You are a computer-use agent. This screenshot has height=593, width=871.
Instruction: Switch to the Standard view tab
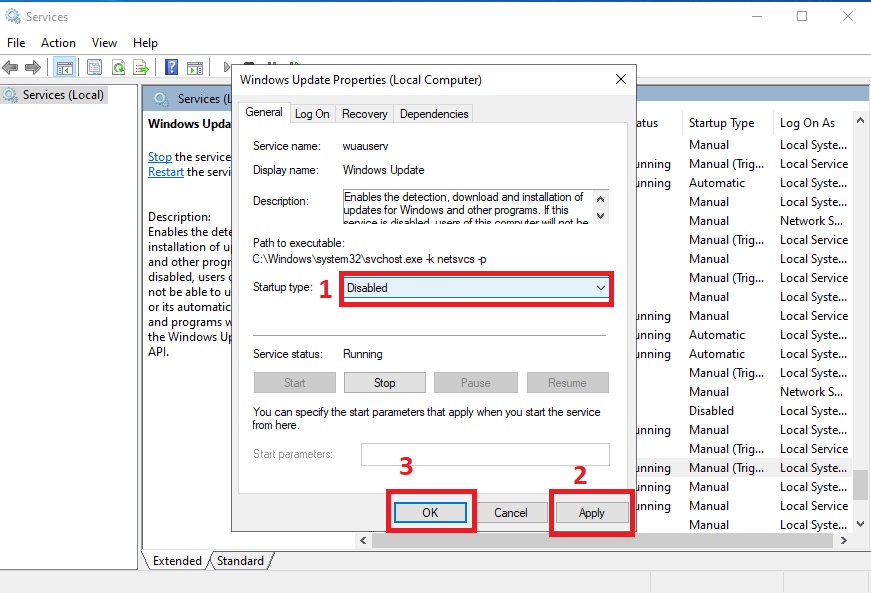click(241, 561)
